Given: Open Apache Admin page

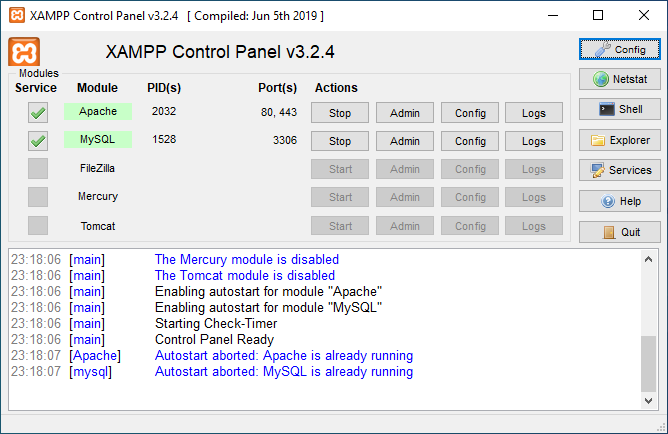Looking at the screenshot, I should point(405,113).
